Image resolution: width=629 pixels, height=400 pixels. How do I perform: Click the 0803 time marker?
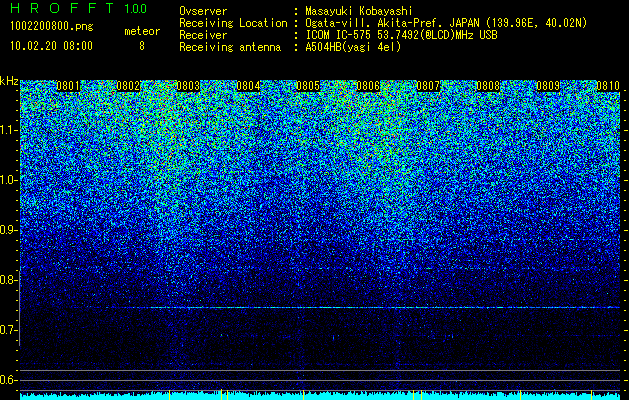[x=188, y=86]
